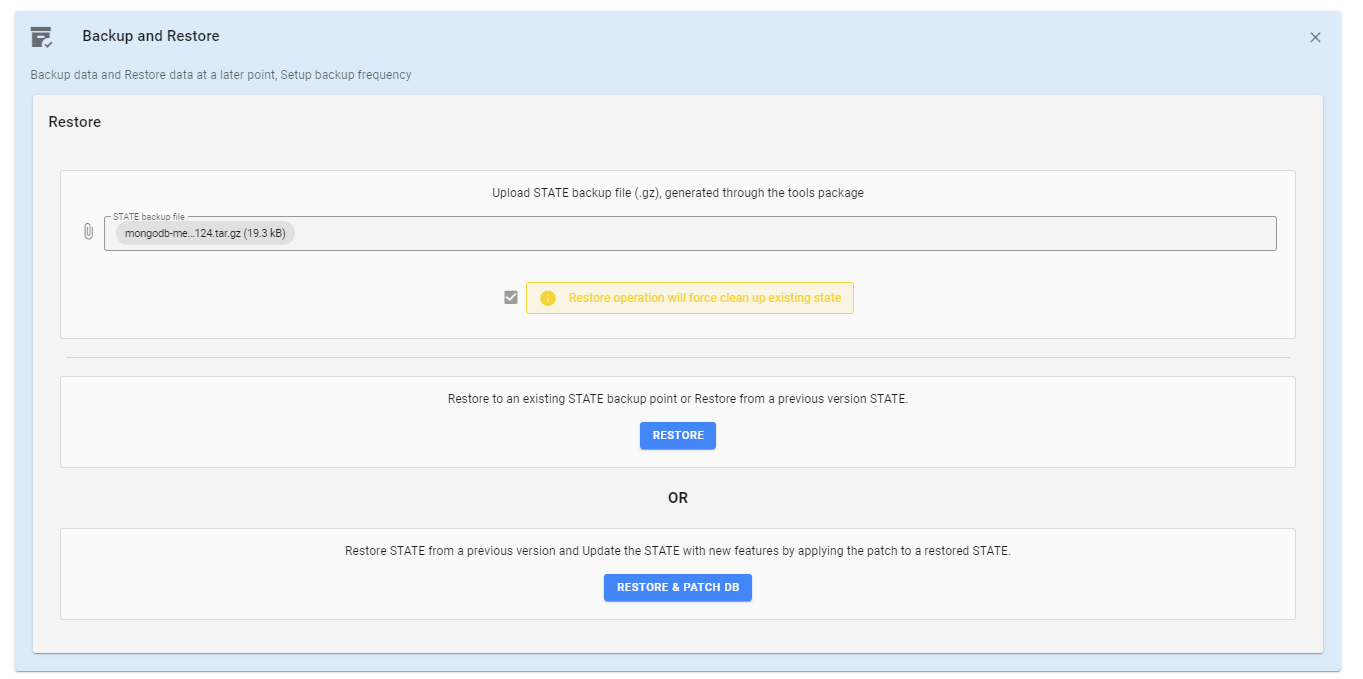The image size is (1363, 679).
Task: Close the Backup and Restore dialog
Action: click(1315, 37)
